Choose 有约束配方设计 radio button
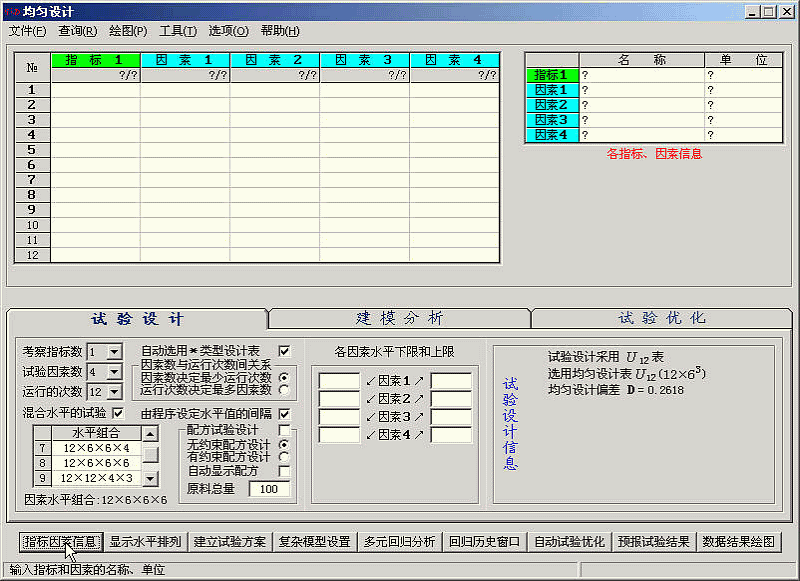Viewport: 800px width, 581px height. tap(284, 457)
